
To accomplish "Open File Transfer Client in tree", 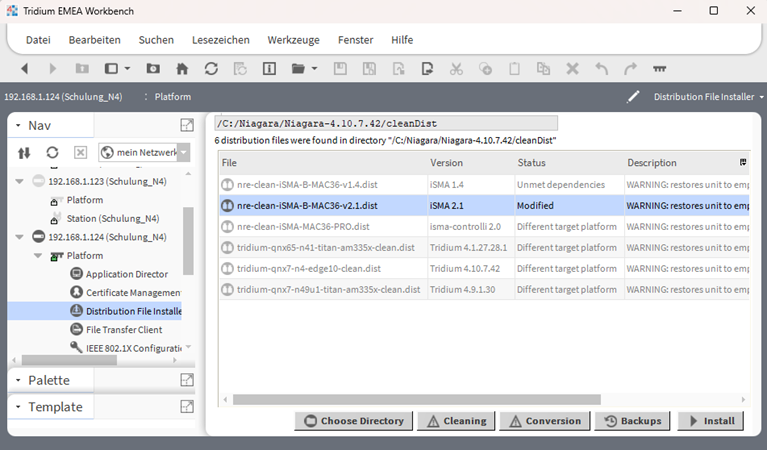I will click(124, 330).
